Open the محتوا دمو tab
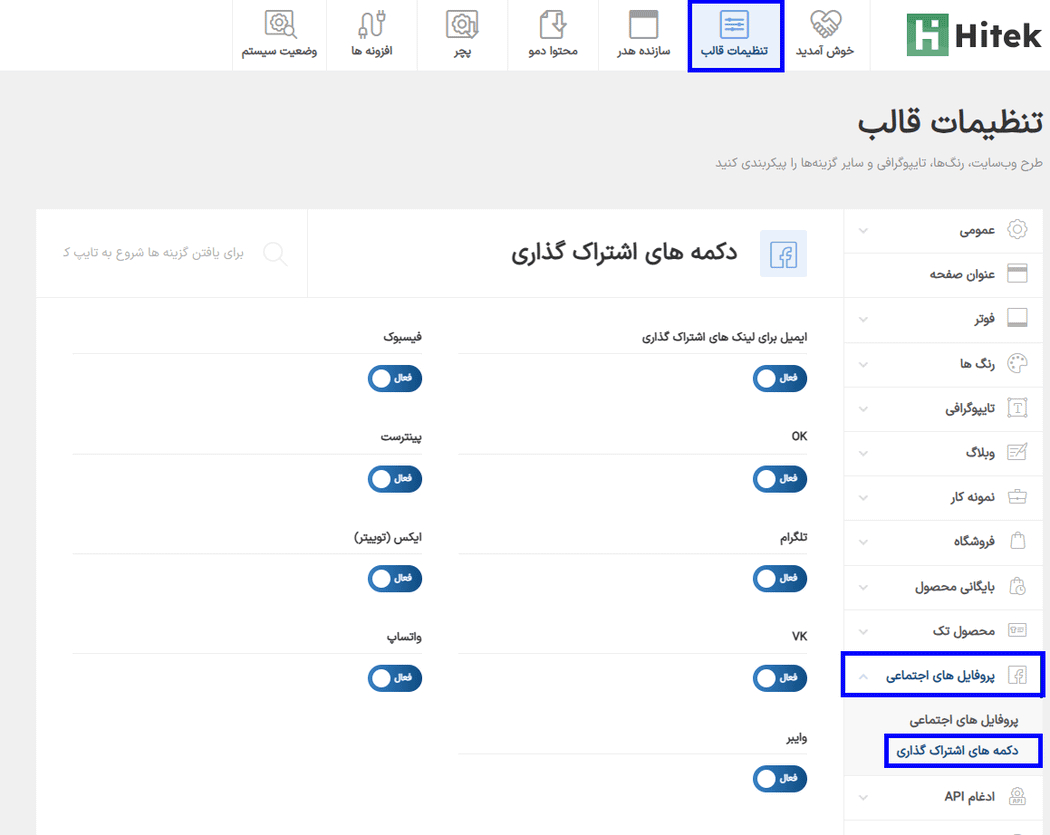Image resolution: width=1050 pixels, height=835 pixels. pos(553,35)
